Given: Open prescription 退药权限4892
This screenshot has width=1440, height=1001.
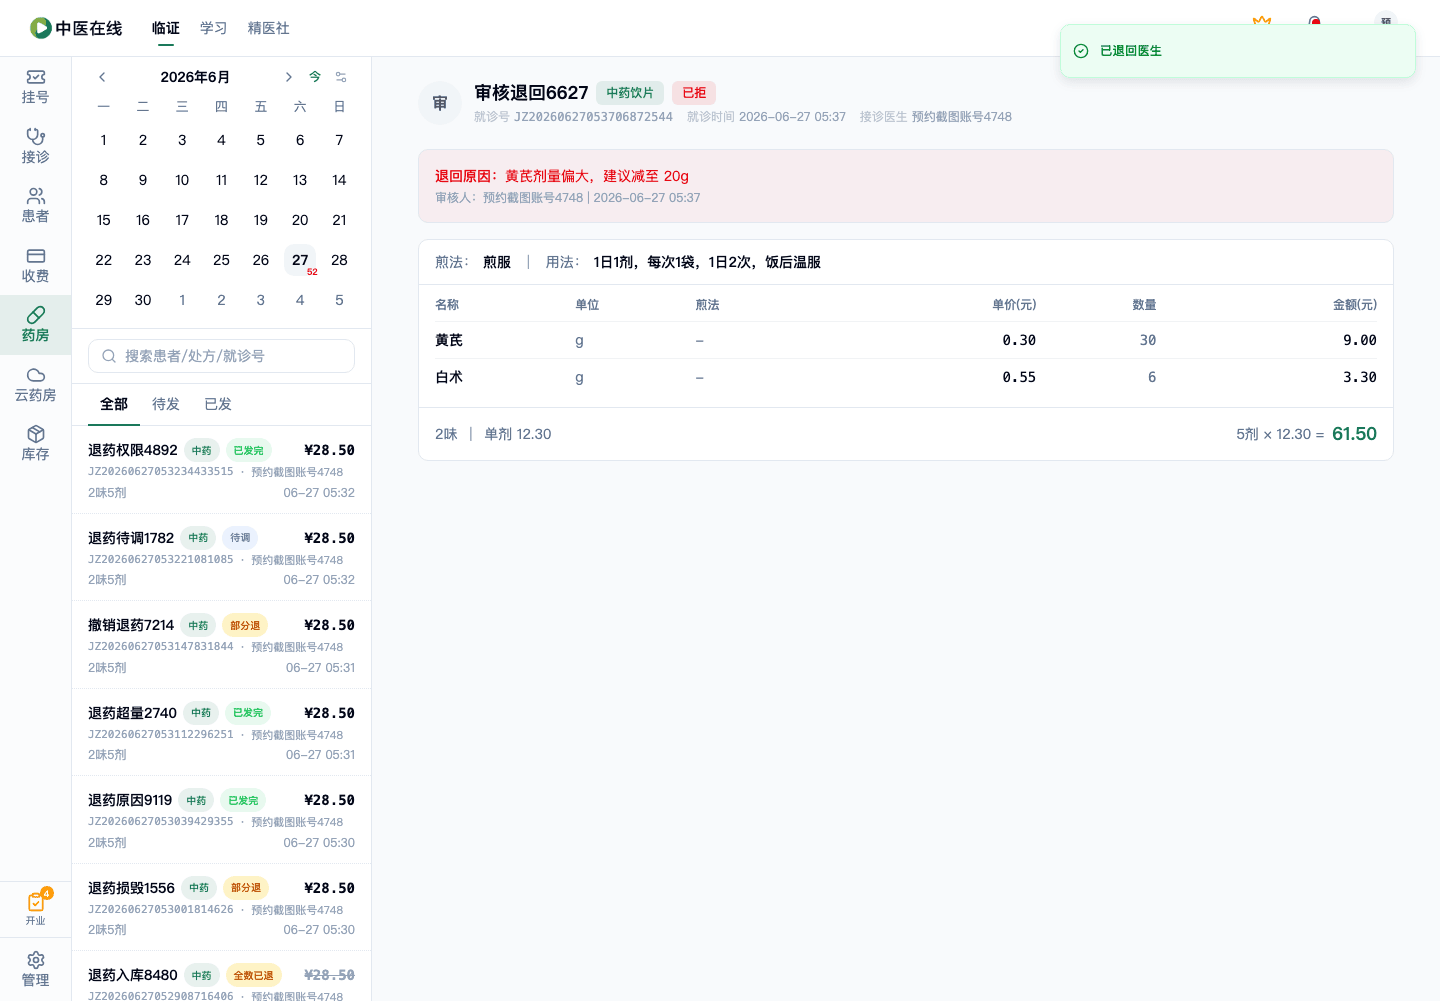Looking at the screenshot, I should (x=222, y=470).
